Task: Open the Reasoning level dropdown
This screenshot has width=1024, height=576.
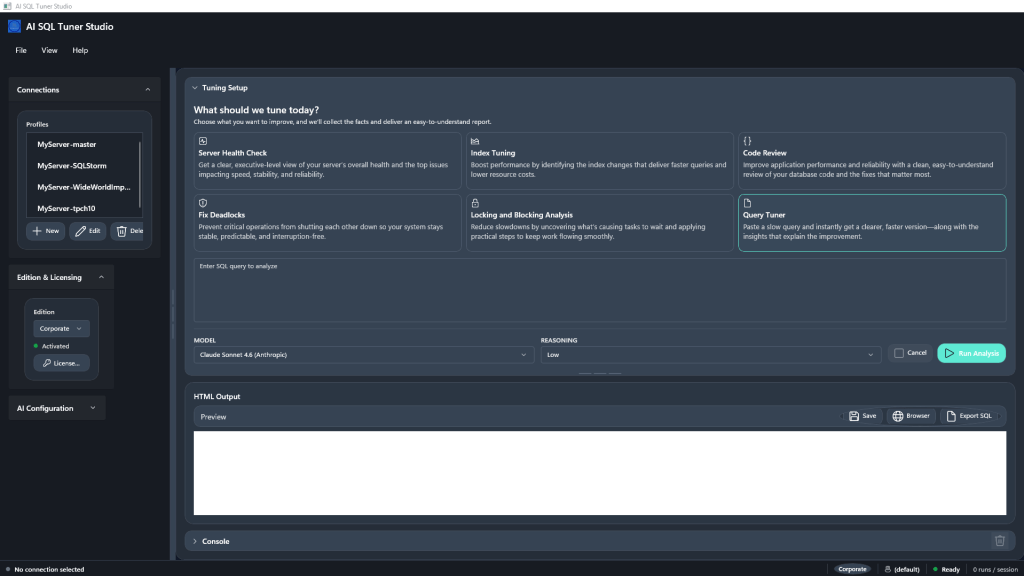Action: click(711, 355)
